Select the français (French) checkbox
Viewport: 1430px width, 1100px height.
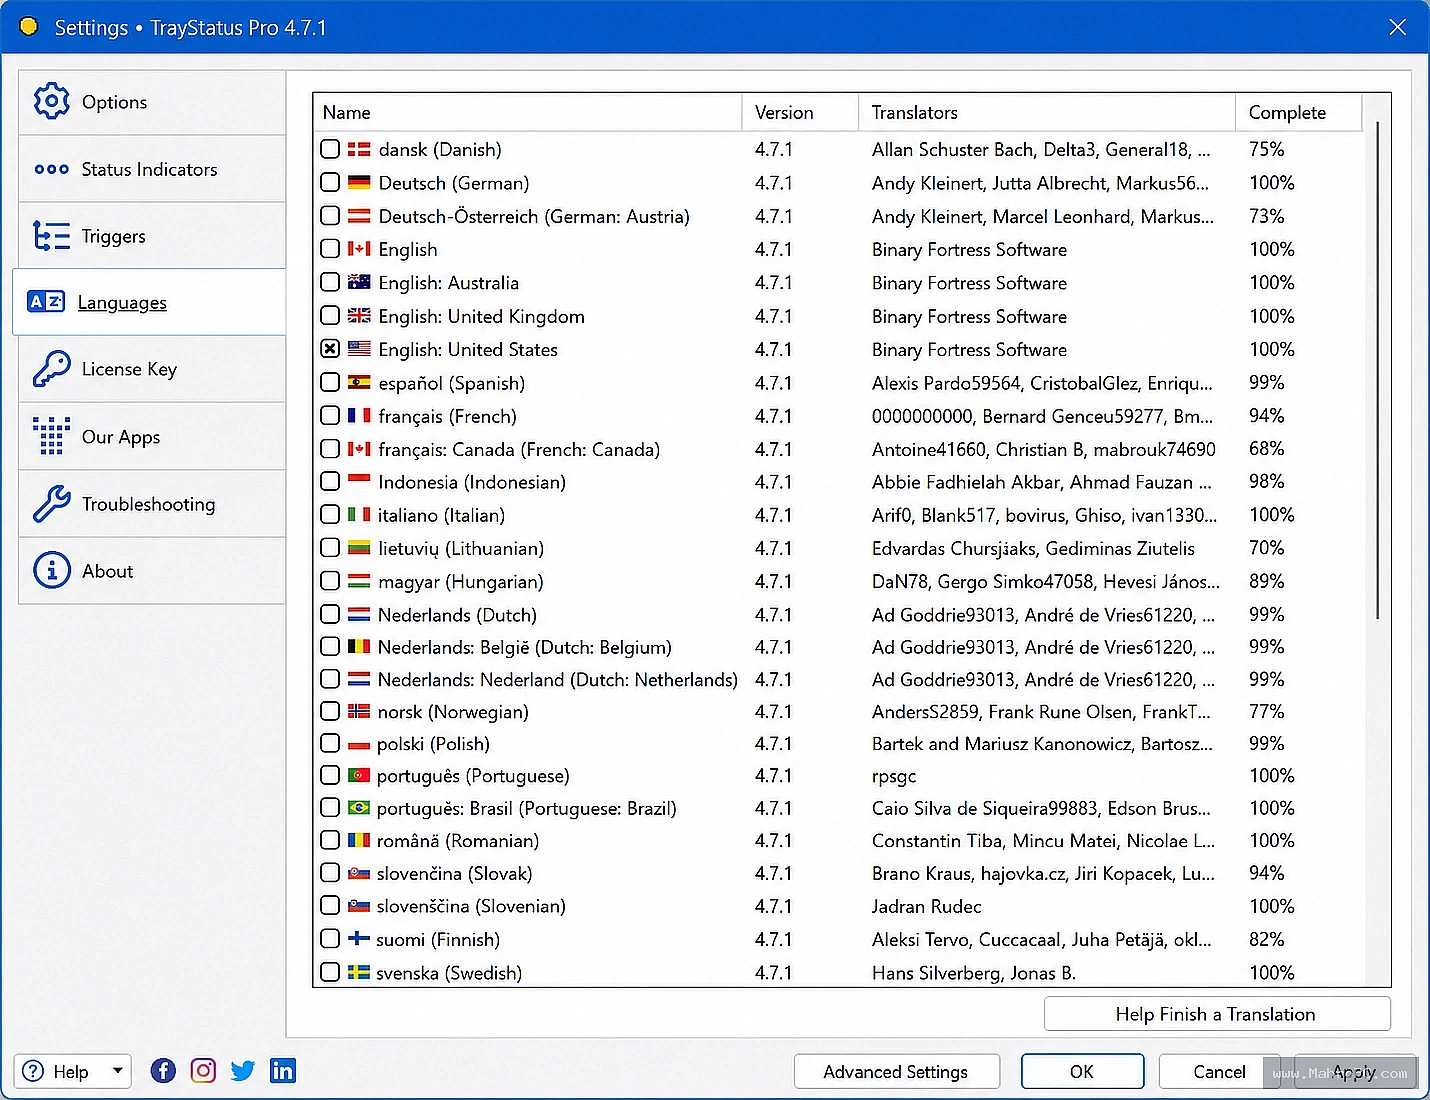tap(330, 415)
